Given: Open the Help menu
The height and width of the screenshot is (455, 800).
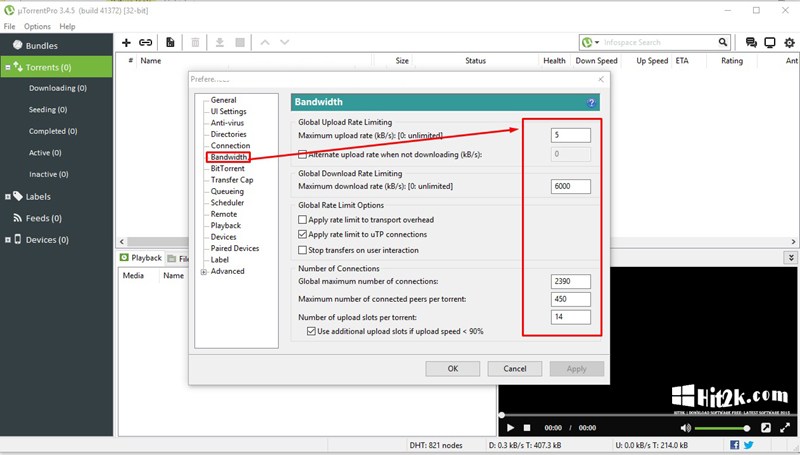Looking at the screenshot, I should point(67,26).
